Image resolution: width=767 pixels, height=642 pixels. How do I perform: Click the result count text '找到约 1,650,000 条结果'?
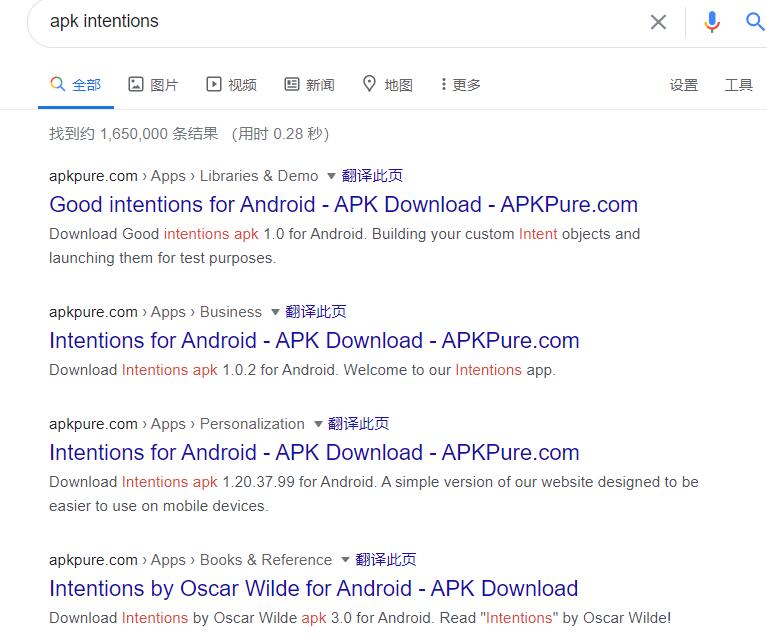tap(134, 134)
